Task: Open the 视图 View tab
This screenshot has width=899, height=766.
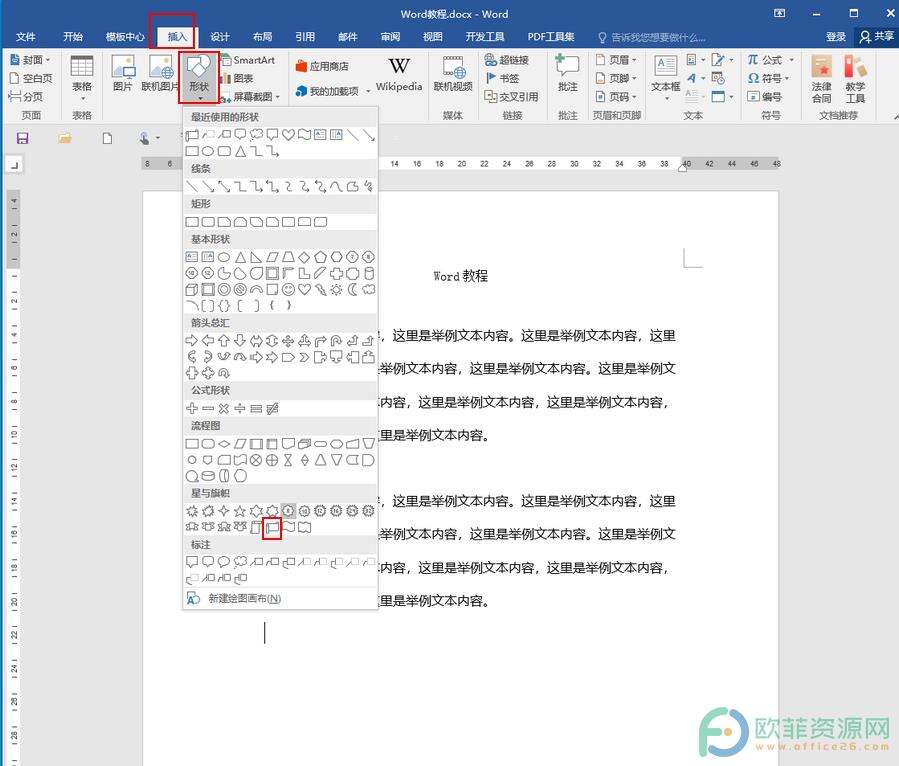Action: (432, 37)
